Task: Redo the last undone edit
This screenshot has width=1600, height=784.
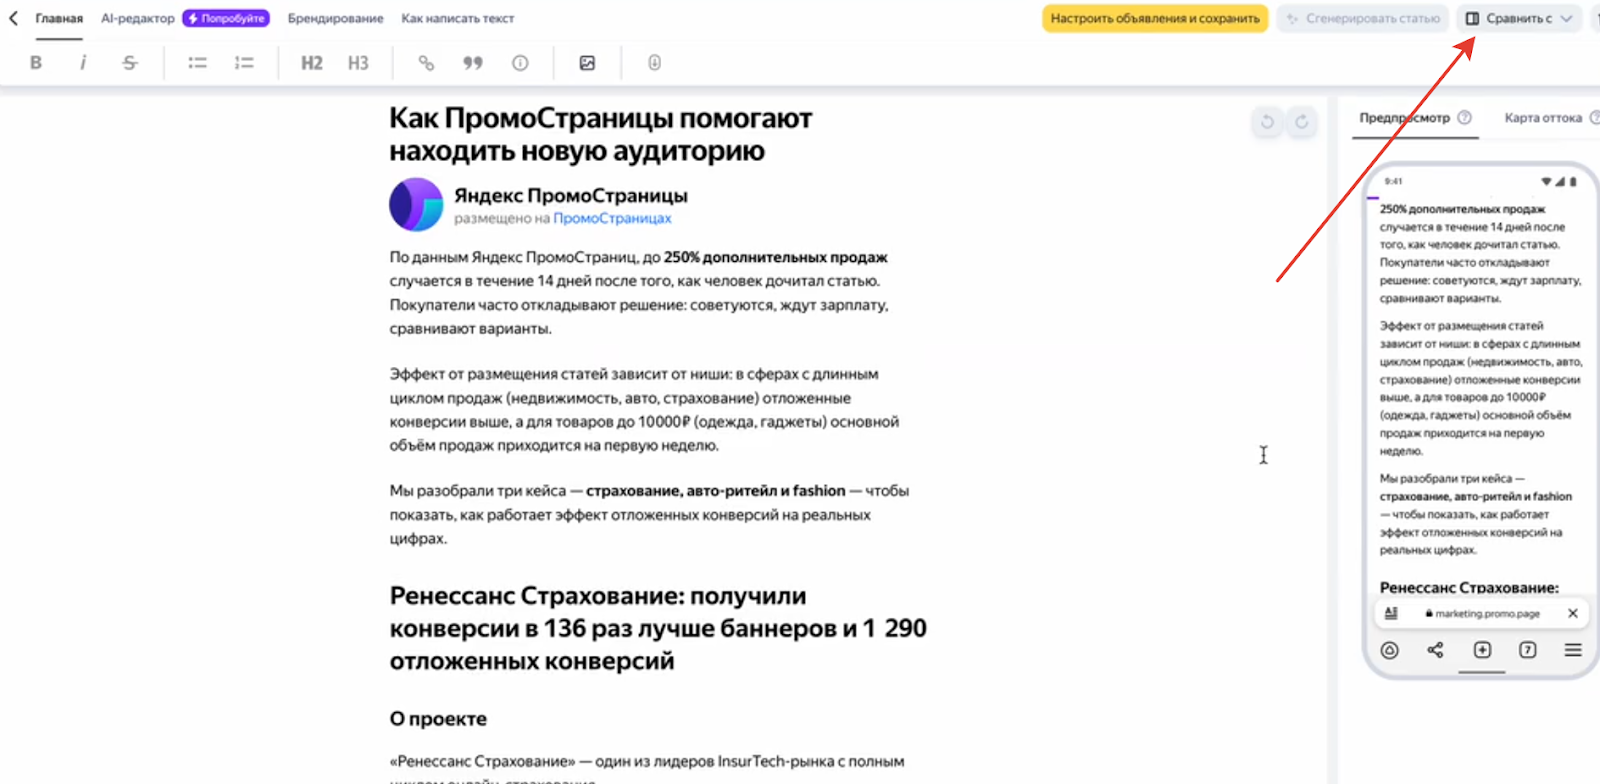Action: [x=1302, y=122]
